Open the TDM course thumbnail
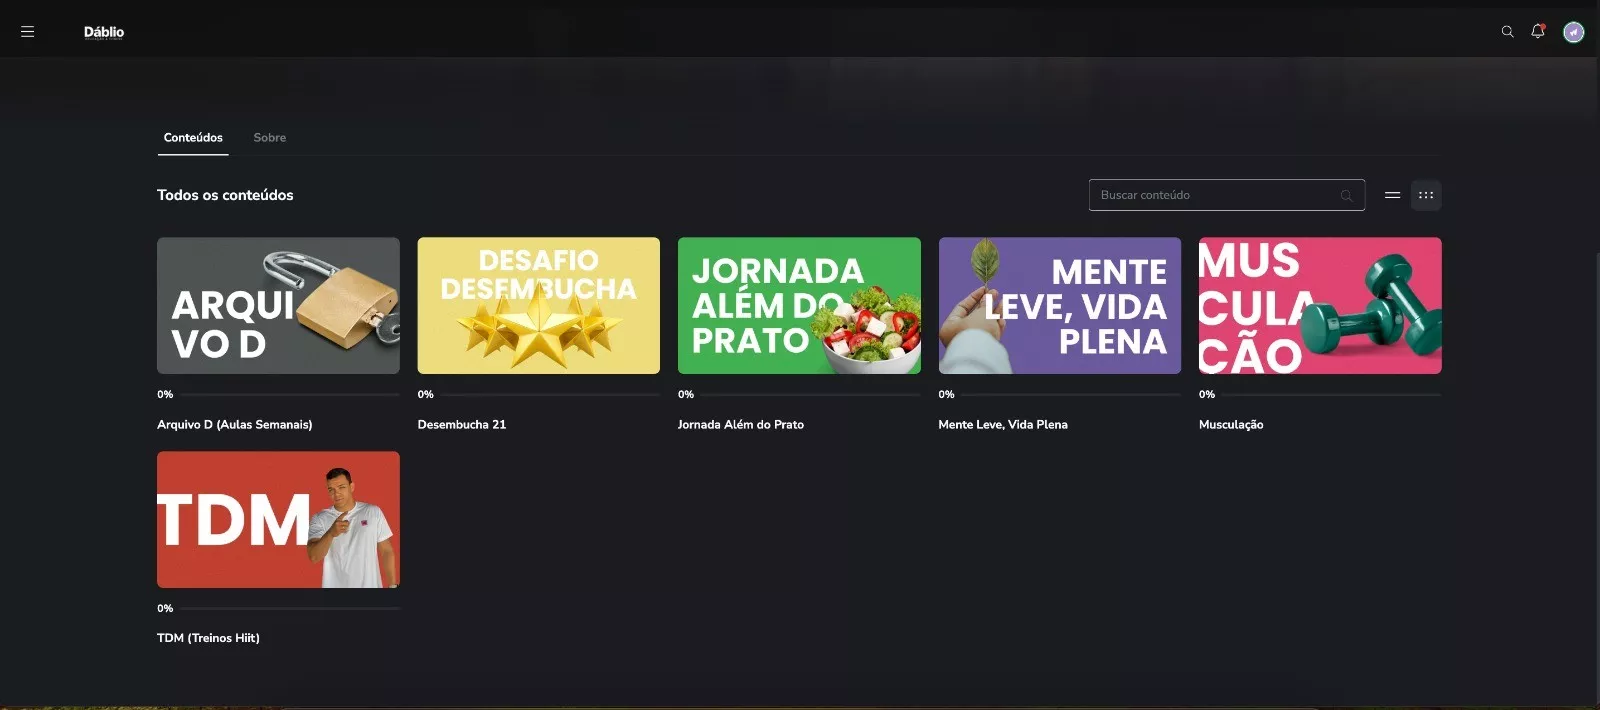Image resolution: width=1600 pixels, height=710 pixels. (x=278, y=519)
